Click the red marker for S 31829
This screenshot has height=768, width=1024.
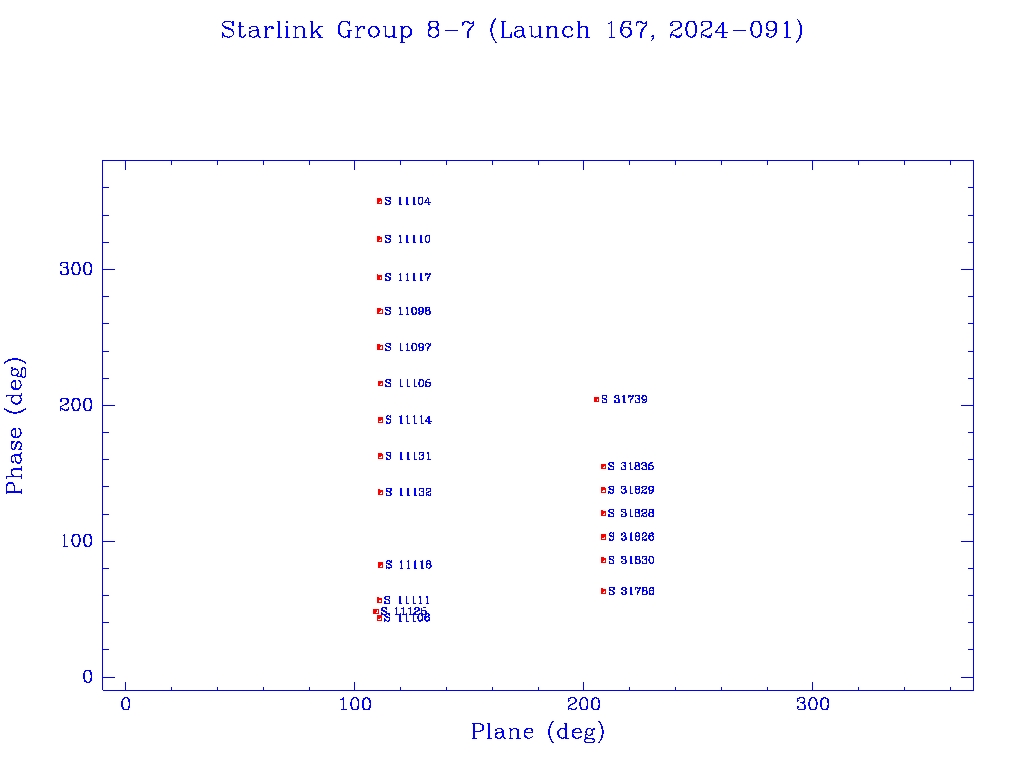[x=603, y=490]
